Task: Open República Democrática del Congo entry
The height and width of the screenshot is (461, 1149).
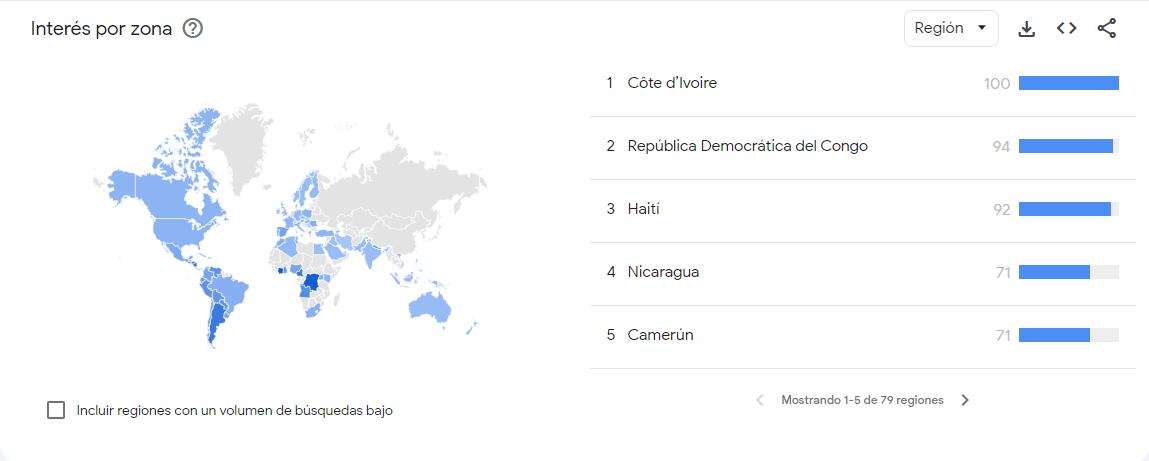Action: [747, 146]
